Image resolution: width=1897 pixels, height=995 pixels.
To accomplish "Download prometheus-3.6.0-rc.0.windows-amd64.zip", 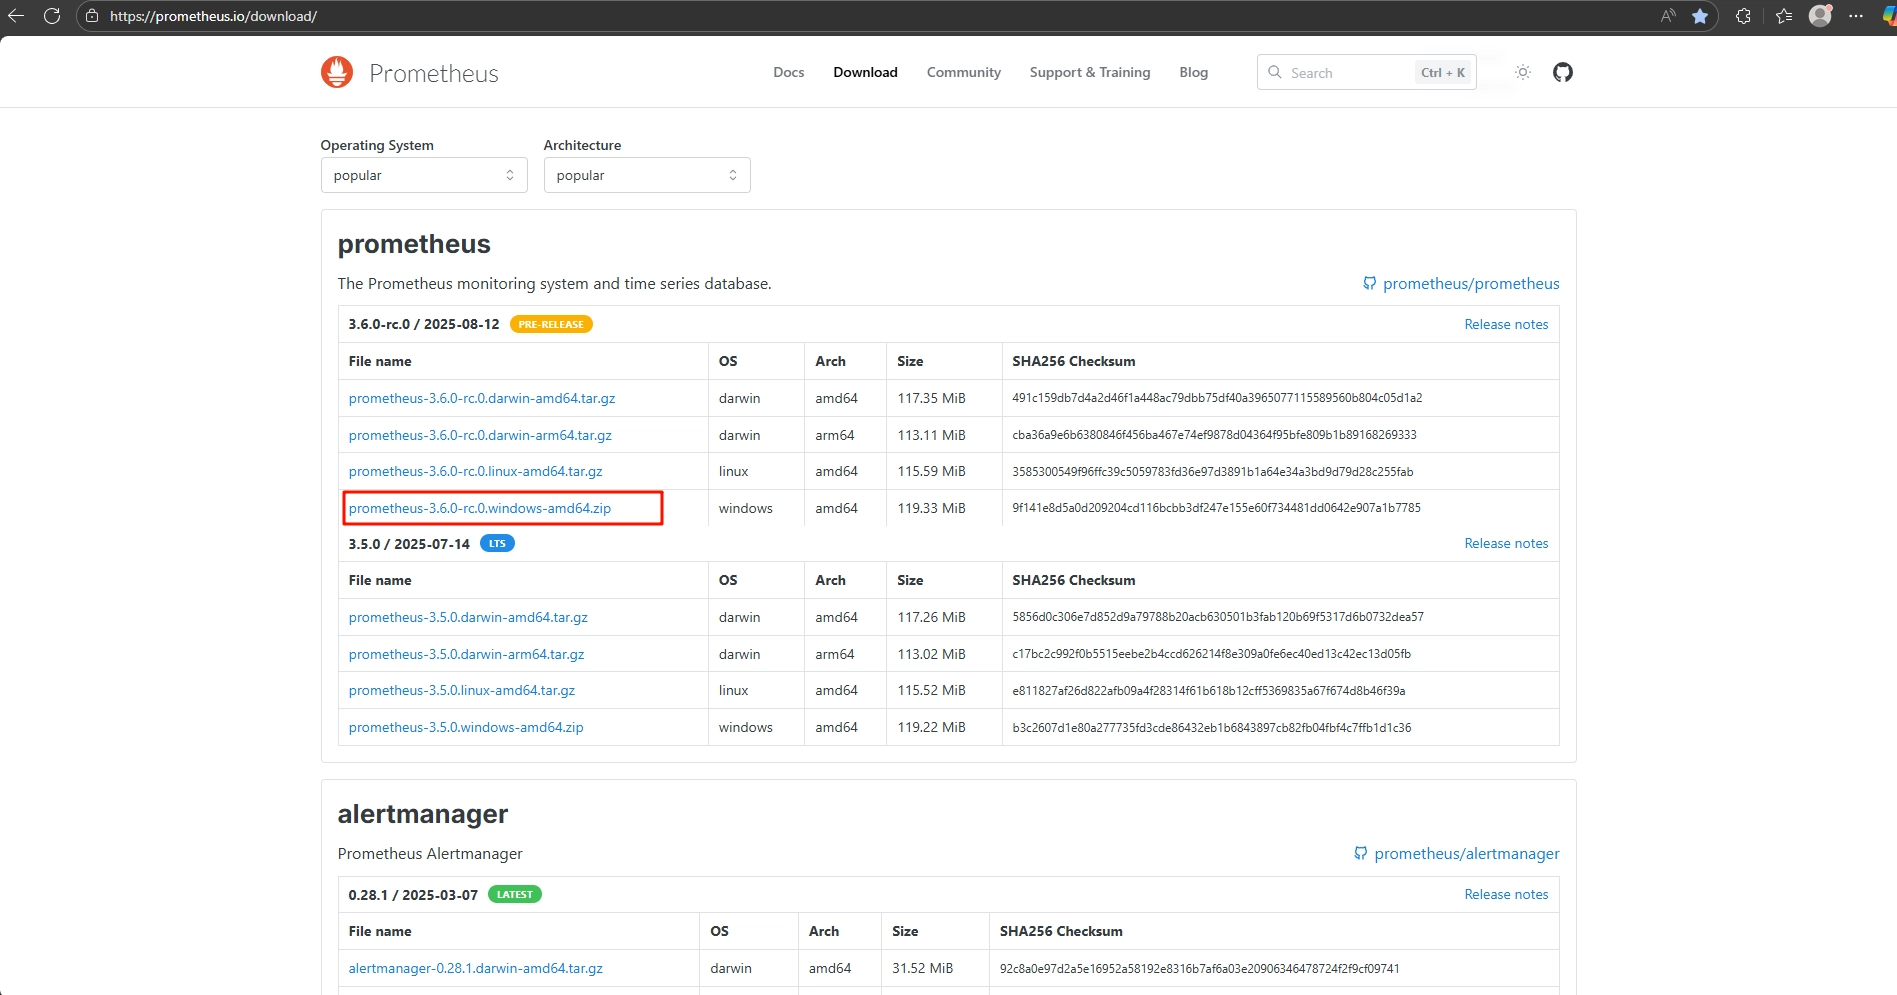I will click(x=479, y=508).
